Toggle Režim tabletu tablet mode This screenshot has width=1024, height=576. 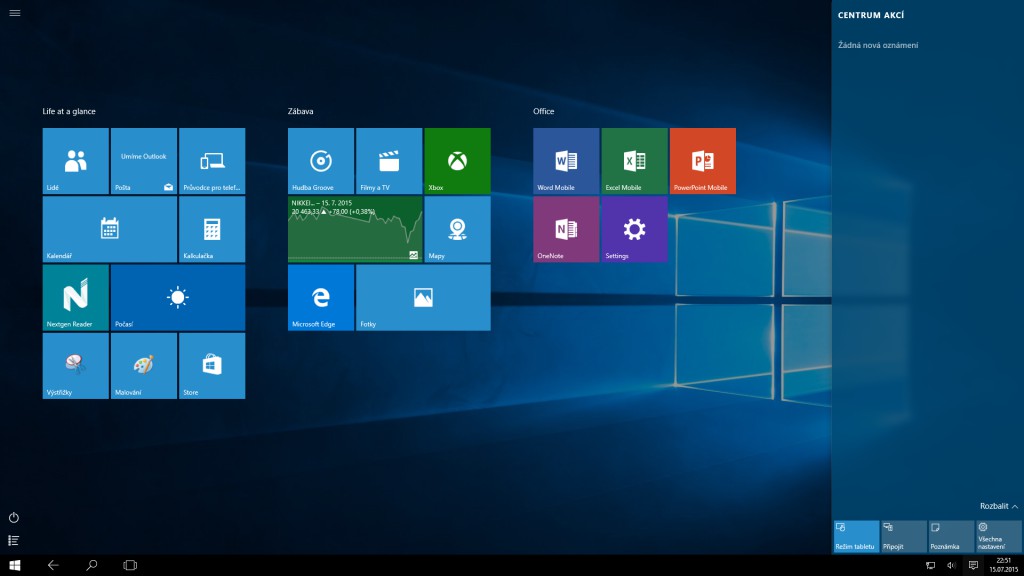coord(856,537)
